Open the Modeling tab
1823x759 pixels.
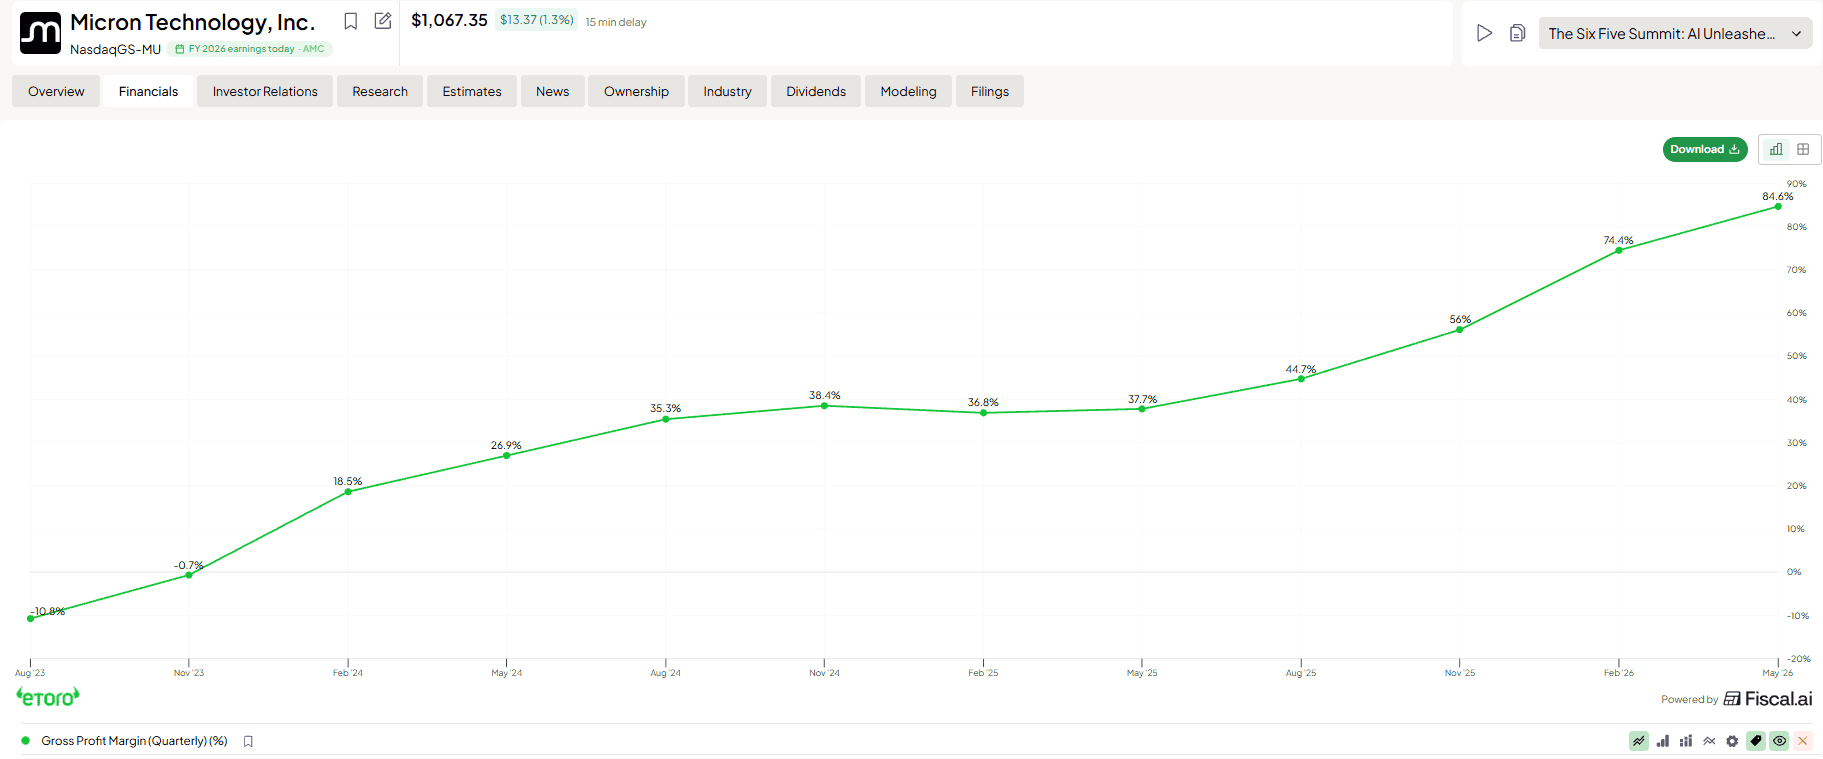[x=908, y=91]
